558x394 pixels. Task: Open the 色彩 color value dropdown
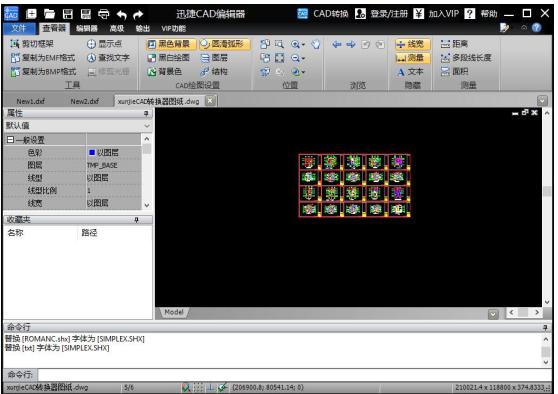point(114,153)
